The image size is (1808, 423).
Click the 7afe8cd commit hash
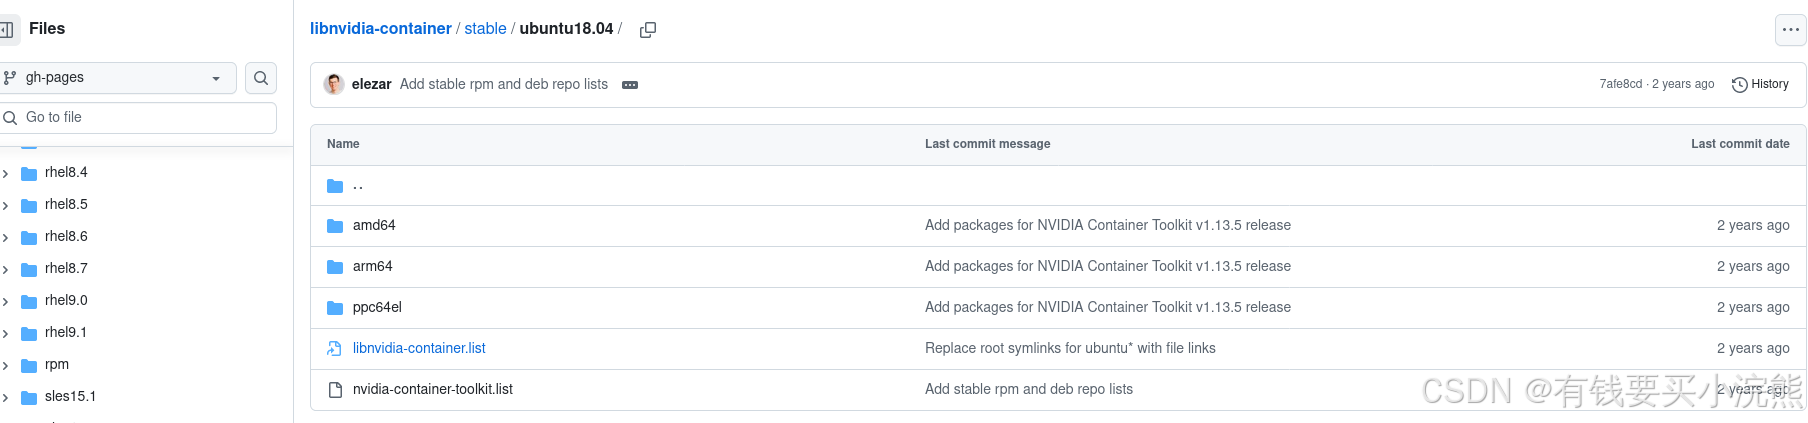[1620, 84]
